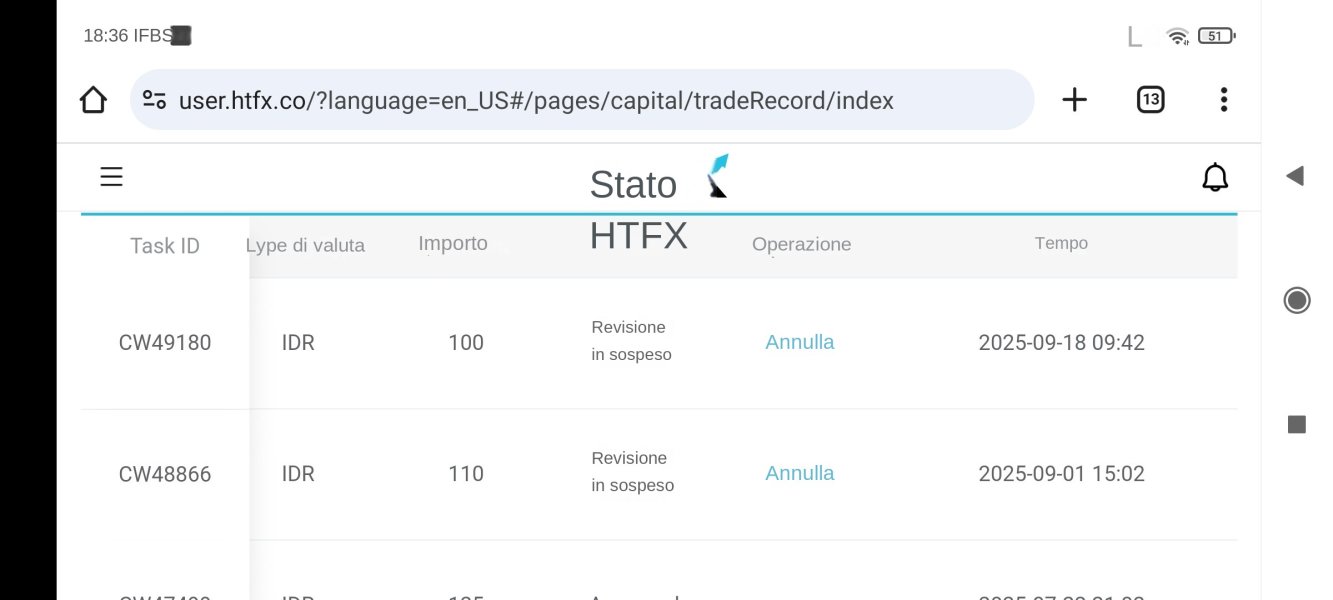Open a new tab with plus icon
The image size is (1333, 600).
[x=1074, y=100]
